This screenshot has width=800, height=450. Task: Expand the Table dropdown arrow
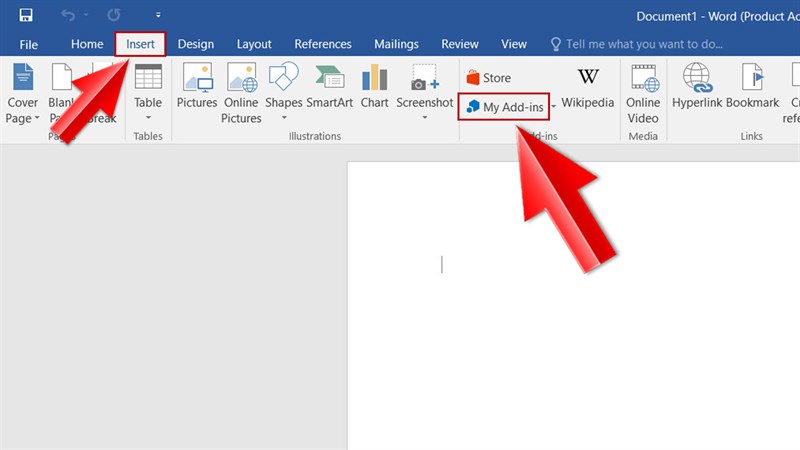pyautogui.click(x=148, y=118)
